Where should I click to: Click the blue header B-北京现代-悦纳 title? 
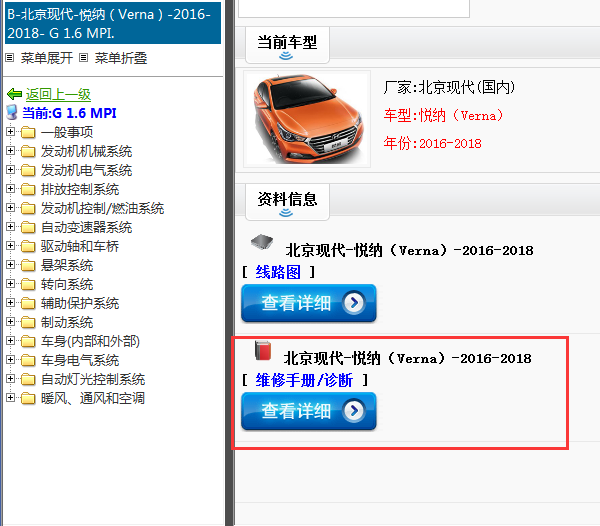[113, 23]
